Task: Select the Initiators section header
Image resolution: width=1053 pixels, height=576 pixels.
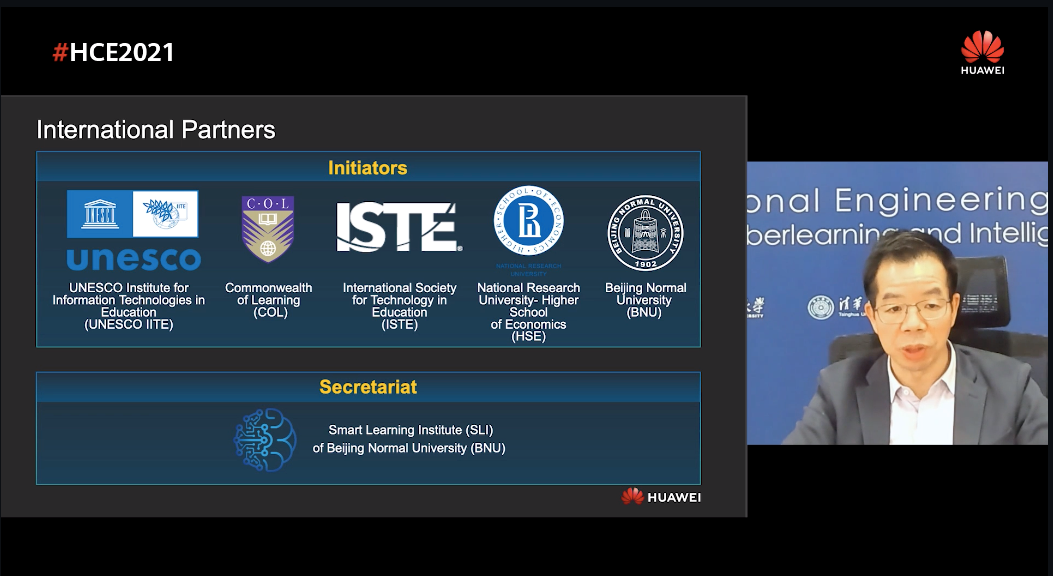Action: point(368,168)
